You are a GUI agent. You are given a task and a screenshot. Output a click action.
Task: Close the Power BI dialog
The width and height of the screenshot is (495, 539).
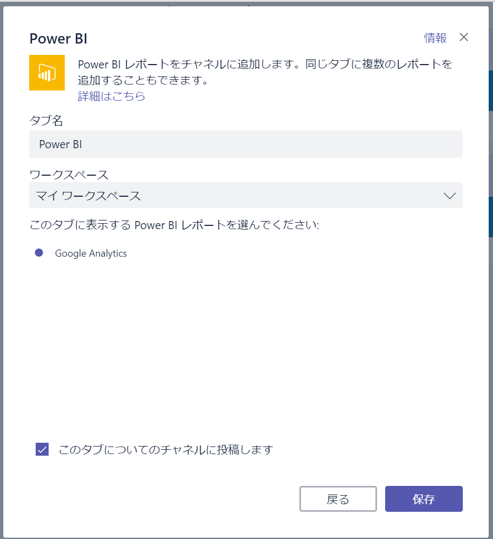click(x=464, y=37)
